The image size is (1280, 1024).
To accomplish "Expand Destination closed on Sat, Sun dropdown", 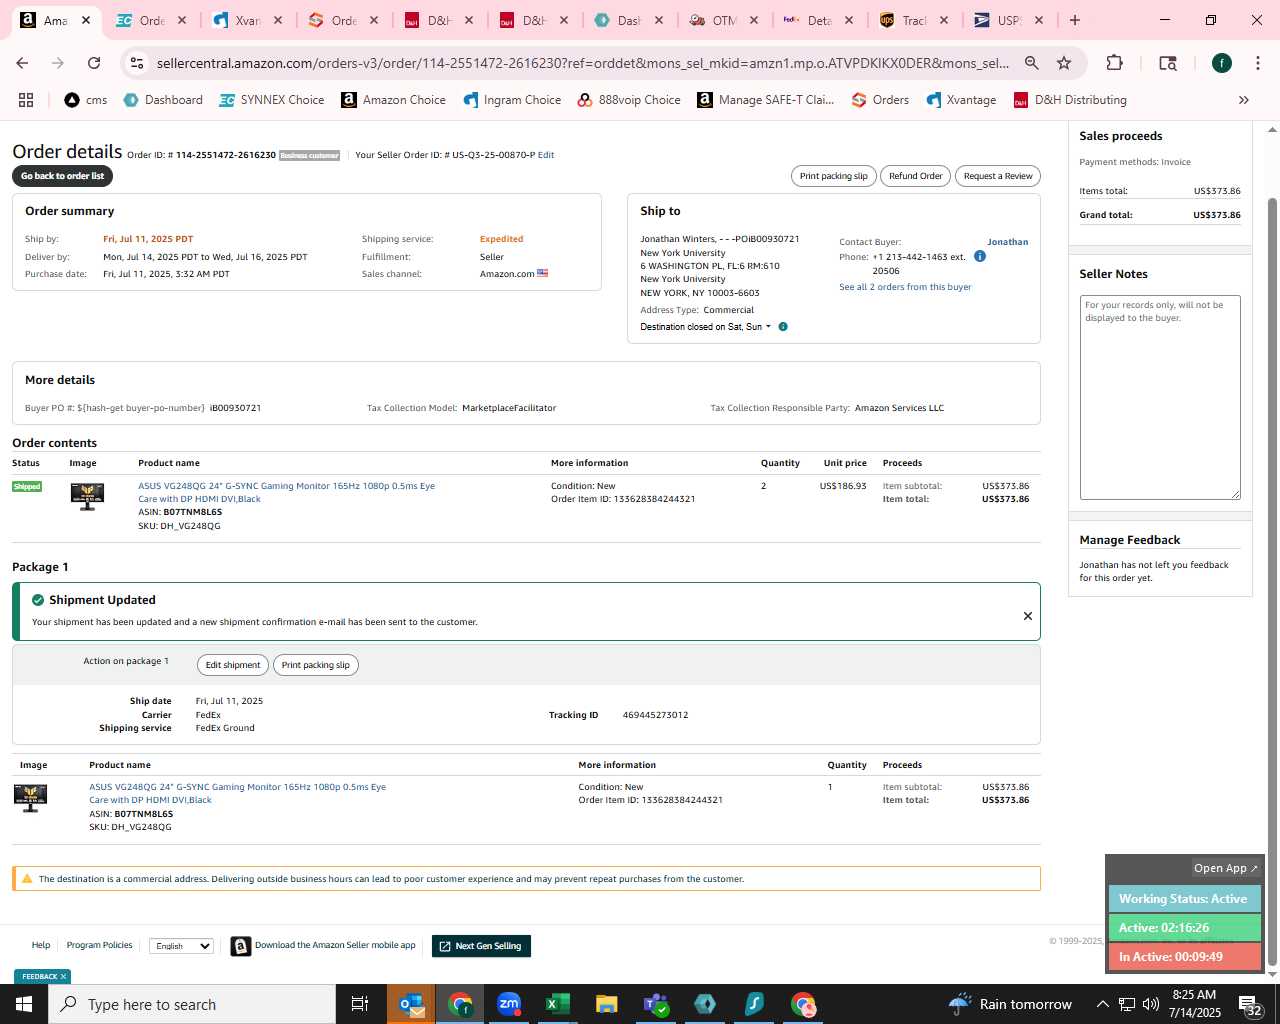I will [706, 327].
